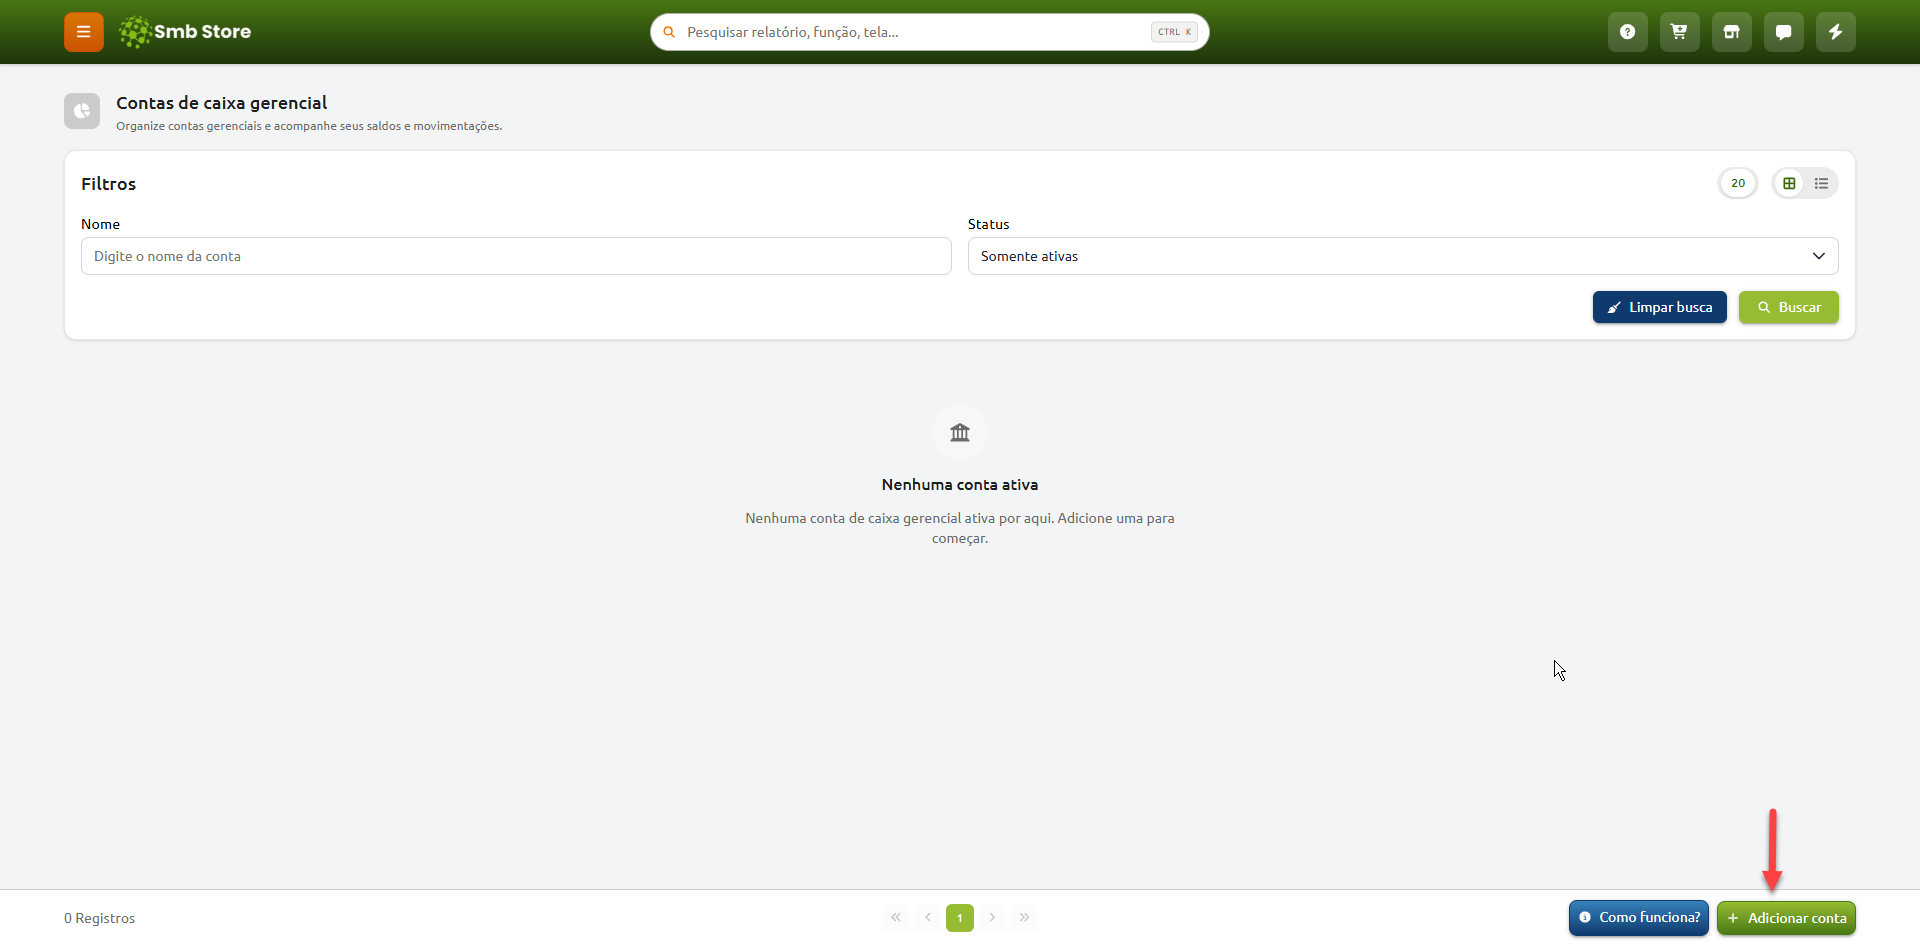Click the "Nenhuma conta ativa" heading
This screenshot has height=945, width=1920.
click(960, 484)
